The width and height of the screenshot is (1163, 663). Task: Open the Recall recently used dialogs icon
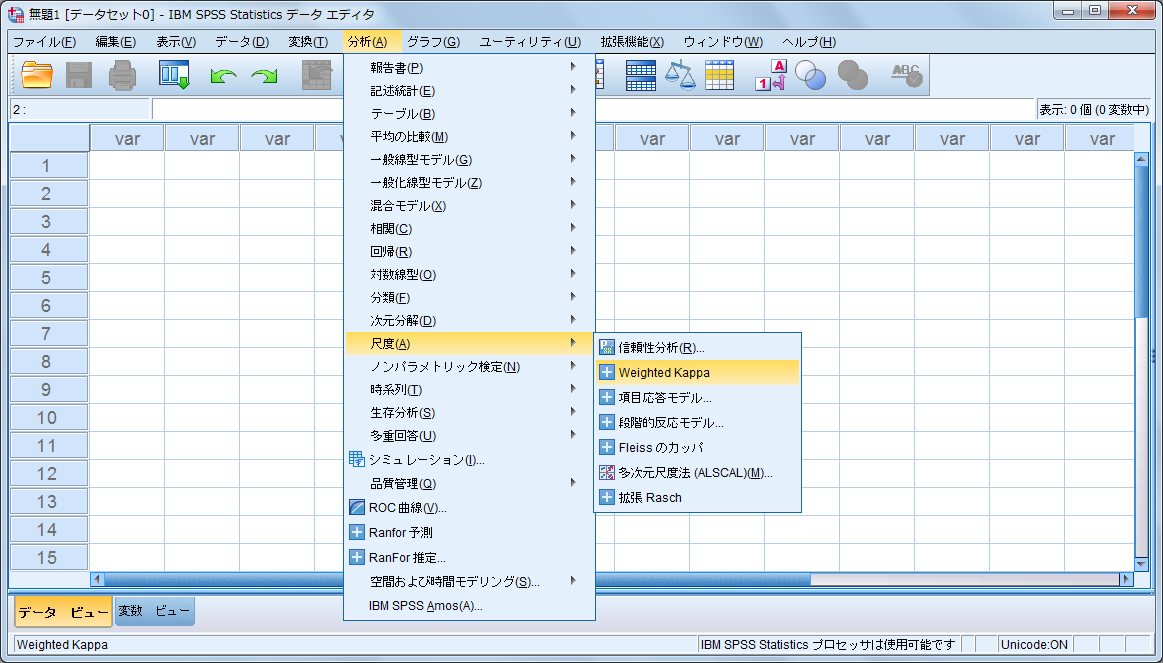pyautogui.click(x=174, y=75)
